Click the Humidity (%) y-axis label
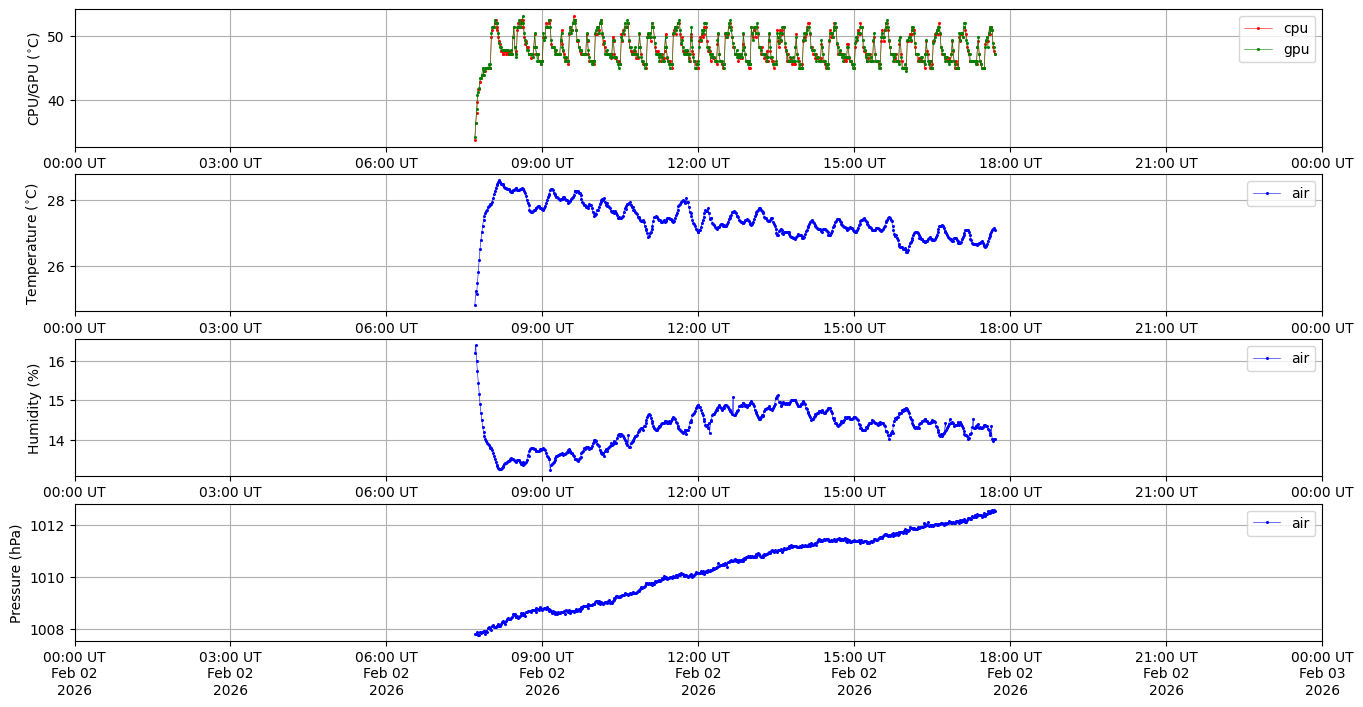This screenshot has width=1363, height=707. [x=34, y=408]
